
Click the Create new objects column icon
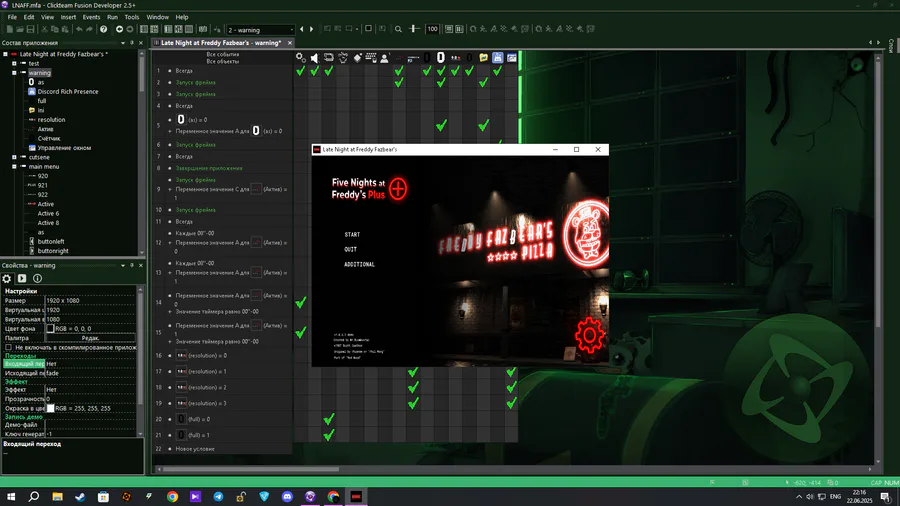point(357,57)
